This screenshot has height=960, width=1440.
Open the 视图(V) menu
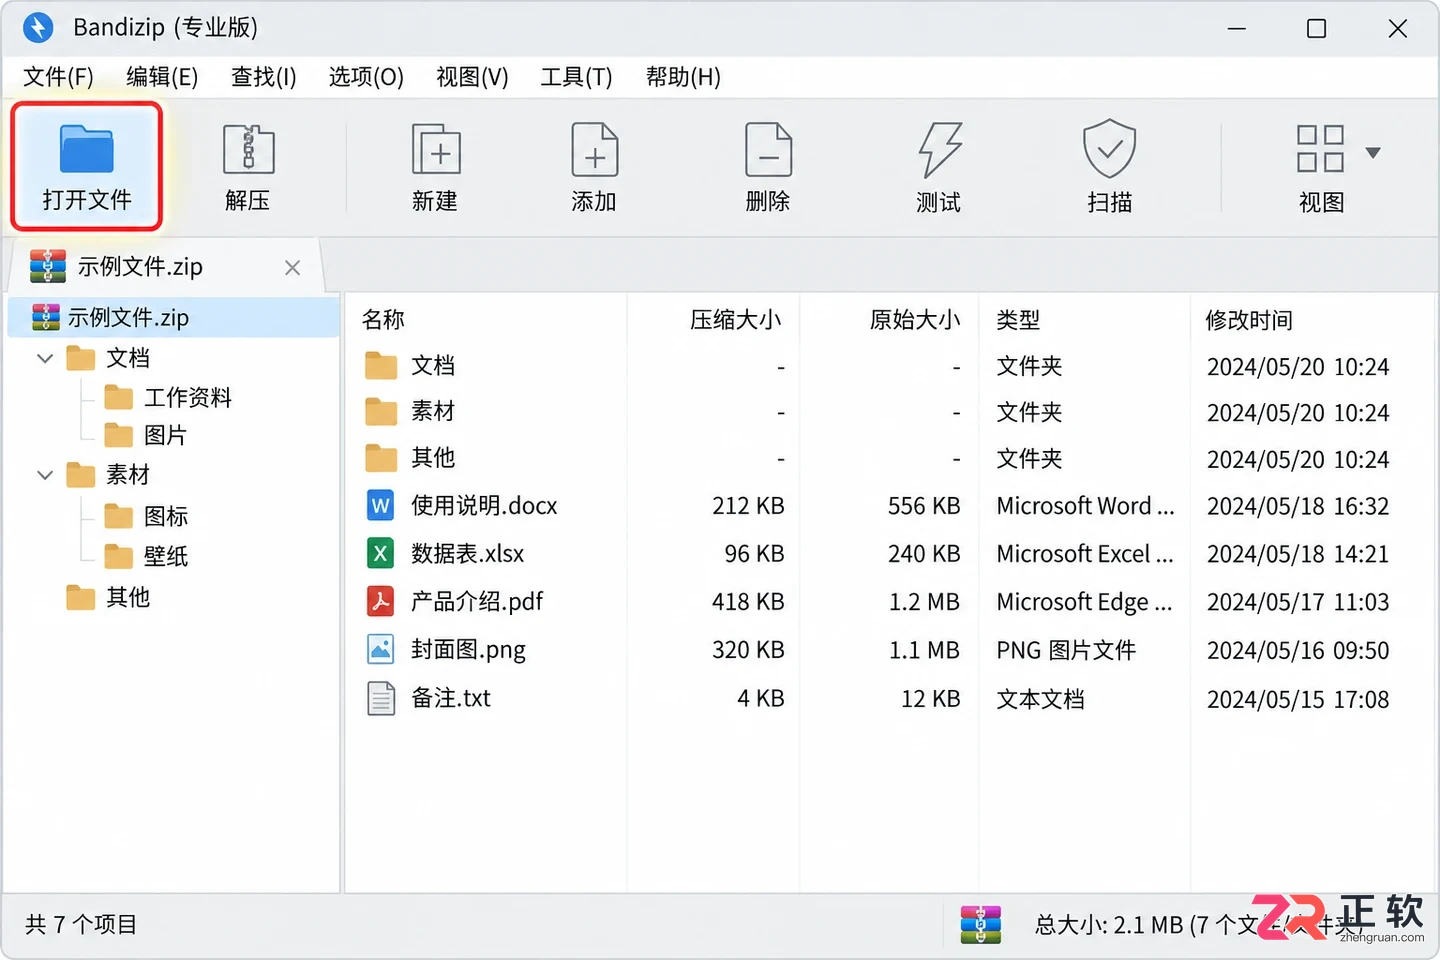(472, 77)
